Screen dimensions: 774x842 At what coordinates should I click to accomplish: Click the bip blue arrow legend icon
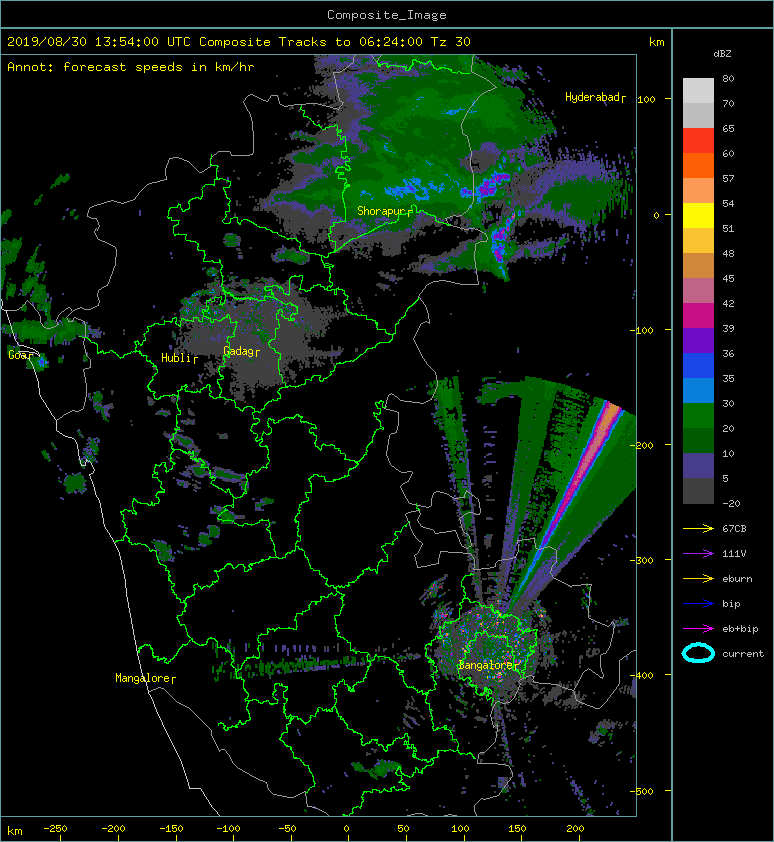pyautogui.click(x=698, y=604)
